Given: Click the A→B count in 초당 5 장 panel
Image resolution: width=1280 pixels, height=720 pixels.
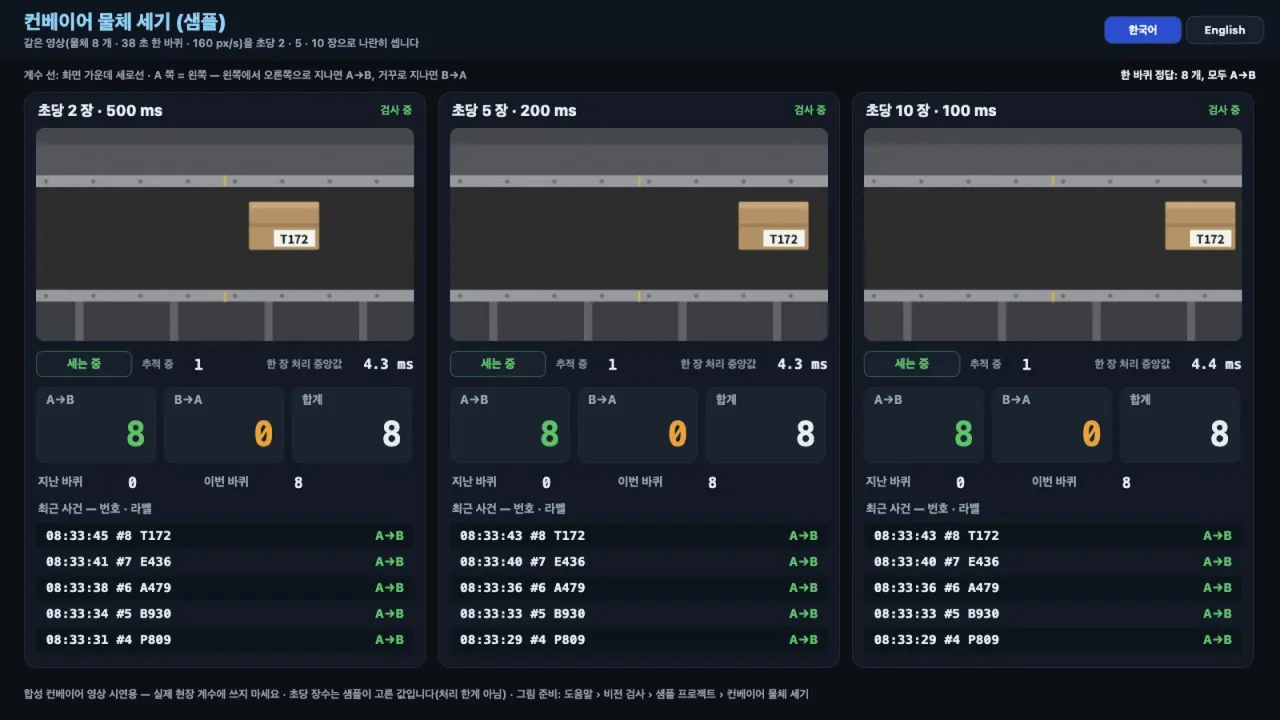Looking at the screenshot, I should 510,425.
